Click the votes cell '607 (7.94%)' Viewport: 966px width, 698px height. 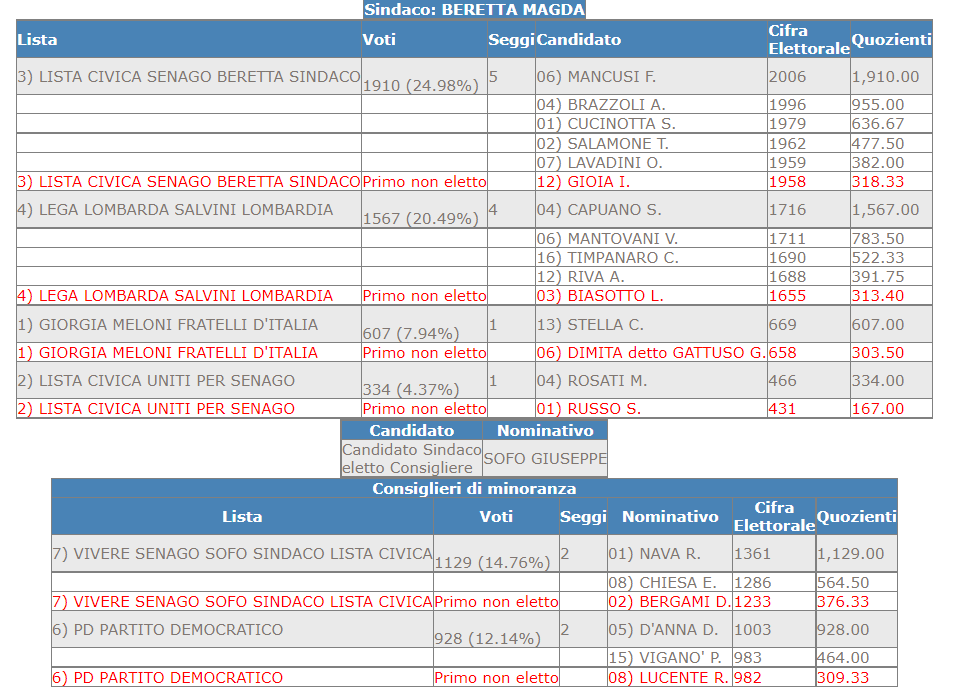(410, 333)
